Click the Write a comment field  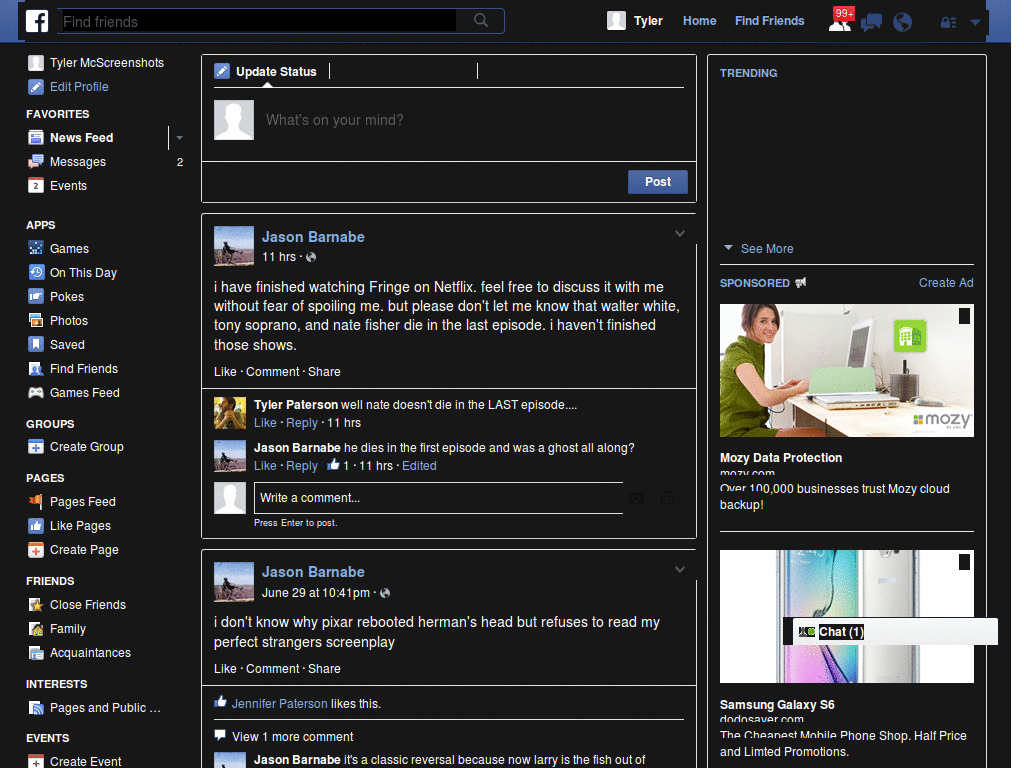pos(438,498)
